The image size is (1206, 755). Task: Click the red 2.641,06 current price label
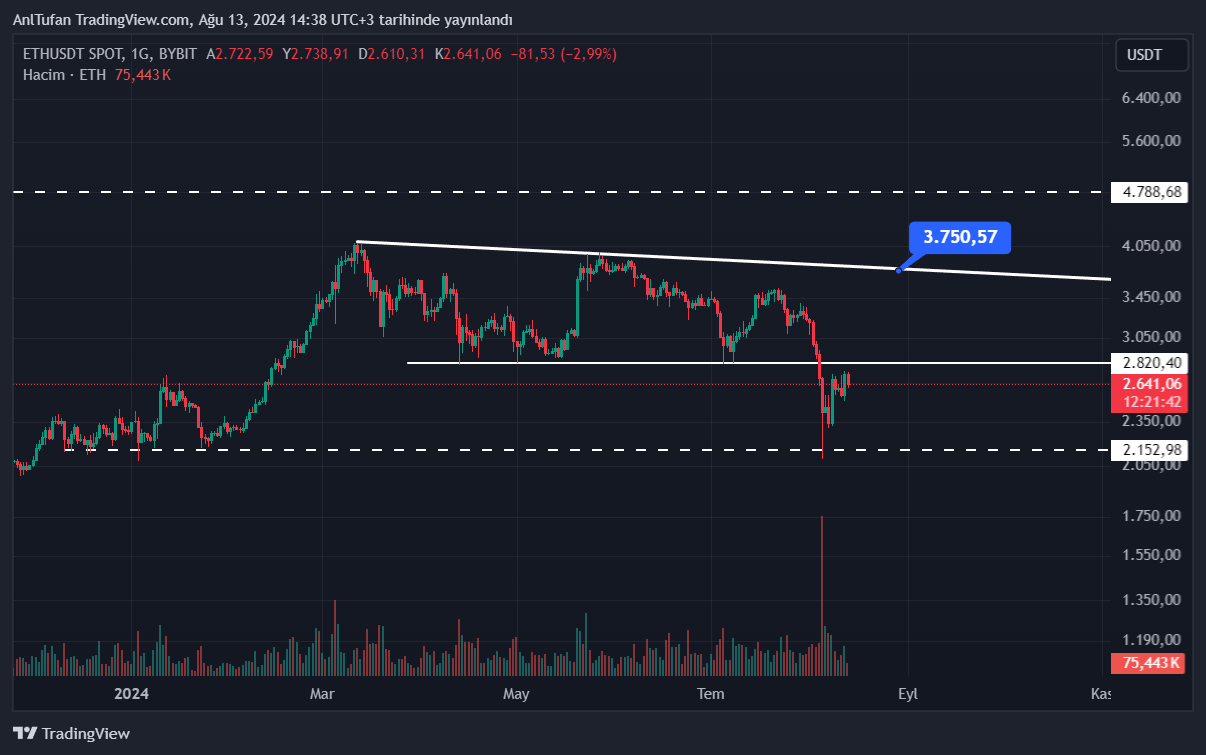point(1152,384)
